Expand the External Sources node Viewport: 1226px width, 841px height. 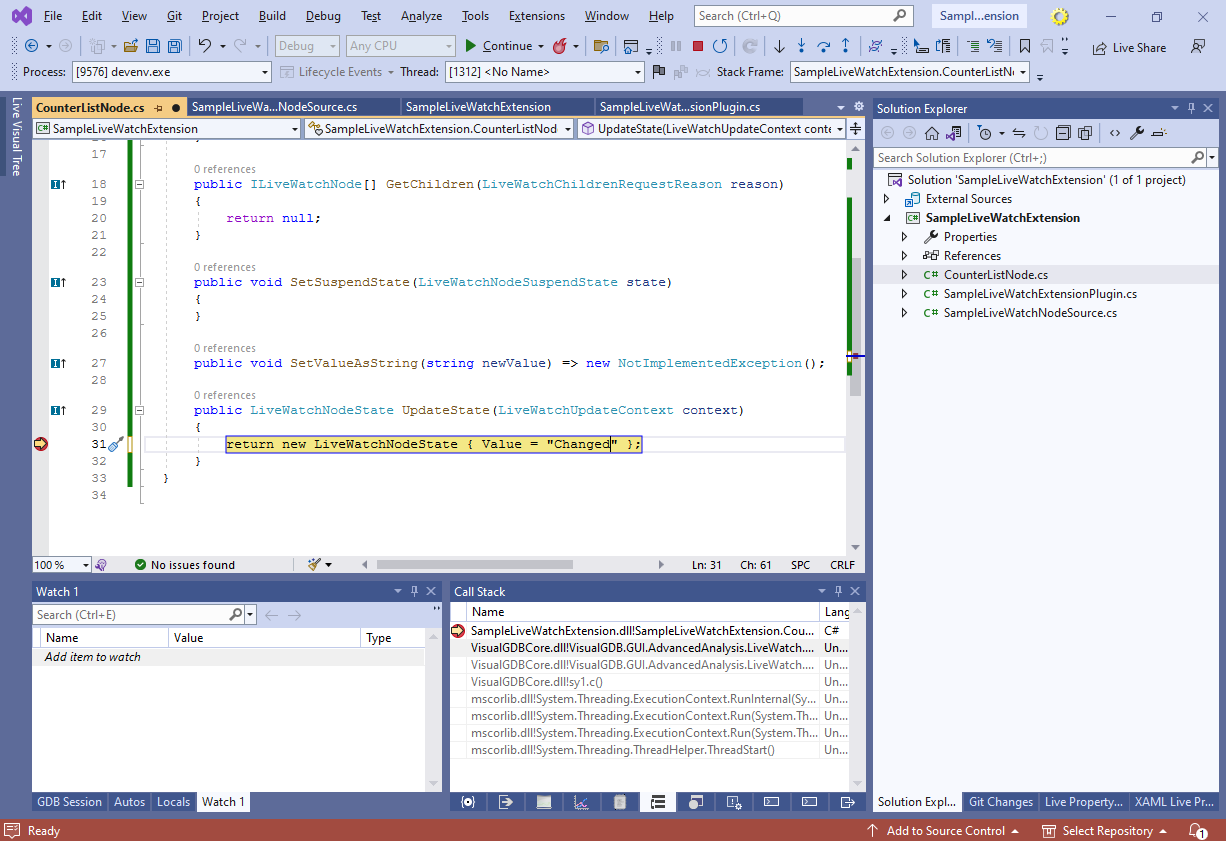click(886, 199)
